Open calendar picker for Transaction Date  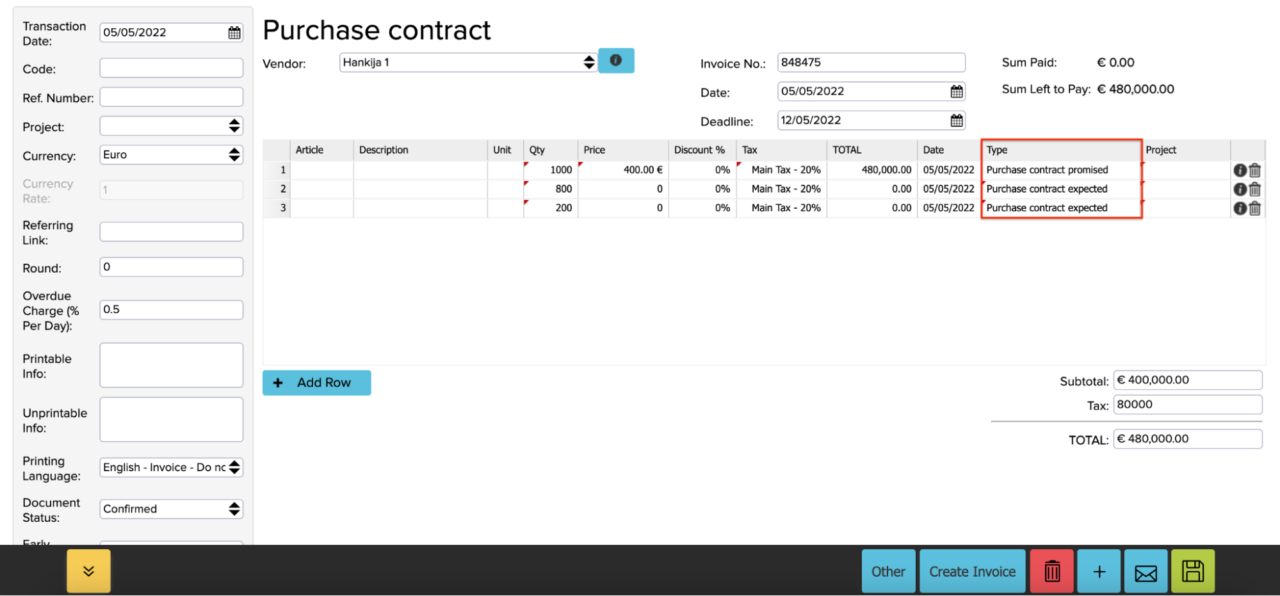pyautogui.click(x=234, y=32)
